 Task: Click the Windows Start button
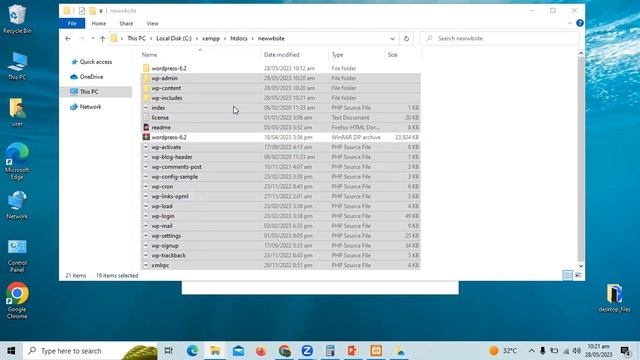(x=11, y=351)
